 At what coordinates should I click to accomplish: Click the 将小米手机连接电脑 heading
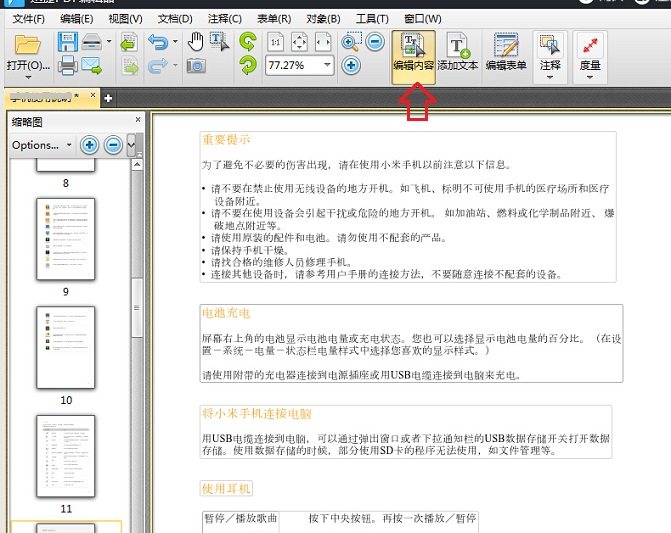pyautogui.click(x=256, y=414)
